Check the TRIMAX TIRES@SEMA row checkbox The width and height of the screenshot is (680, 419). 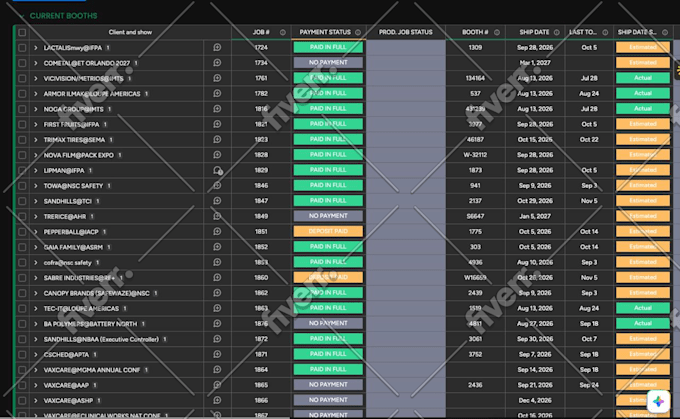[22, 140]
